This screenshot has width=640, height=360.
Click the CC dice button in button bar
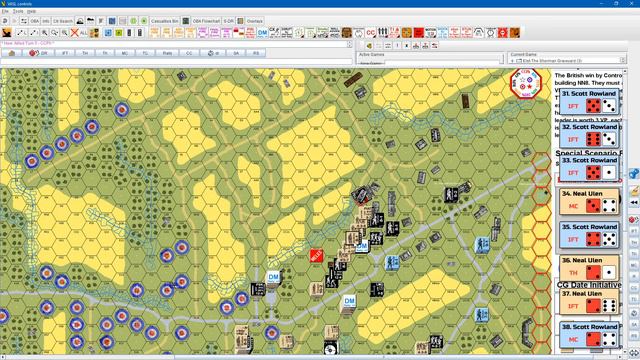coord(189,53)
